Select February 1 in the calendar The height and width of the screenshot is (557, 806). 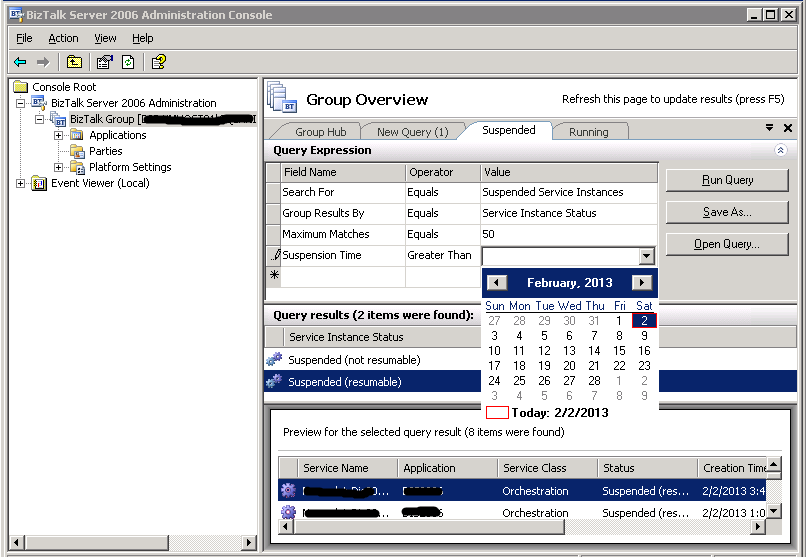tap(619, 321)
